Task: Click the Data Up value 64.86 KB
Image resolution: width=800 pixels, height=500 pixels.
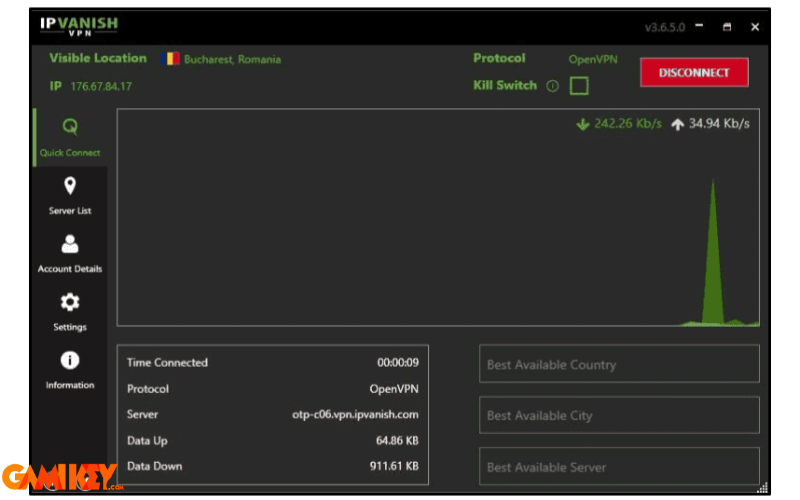Action: [397, 440]
